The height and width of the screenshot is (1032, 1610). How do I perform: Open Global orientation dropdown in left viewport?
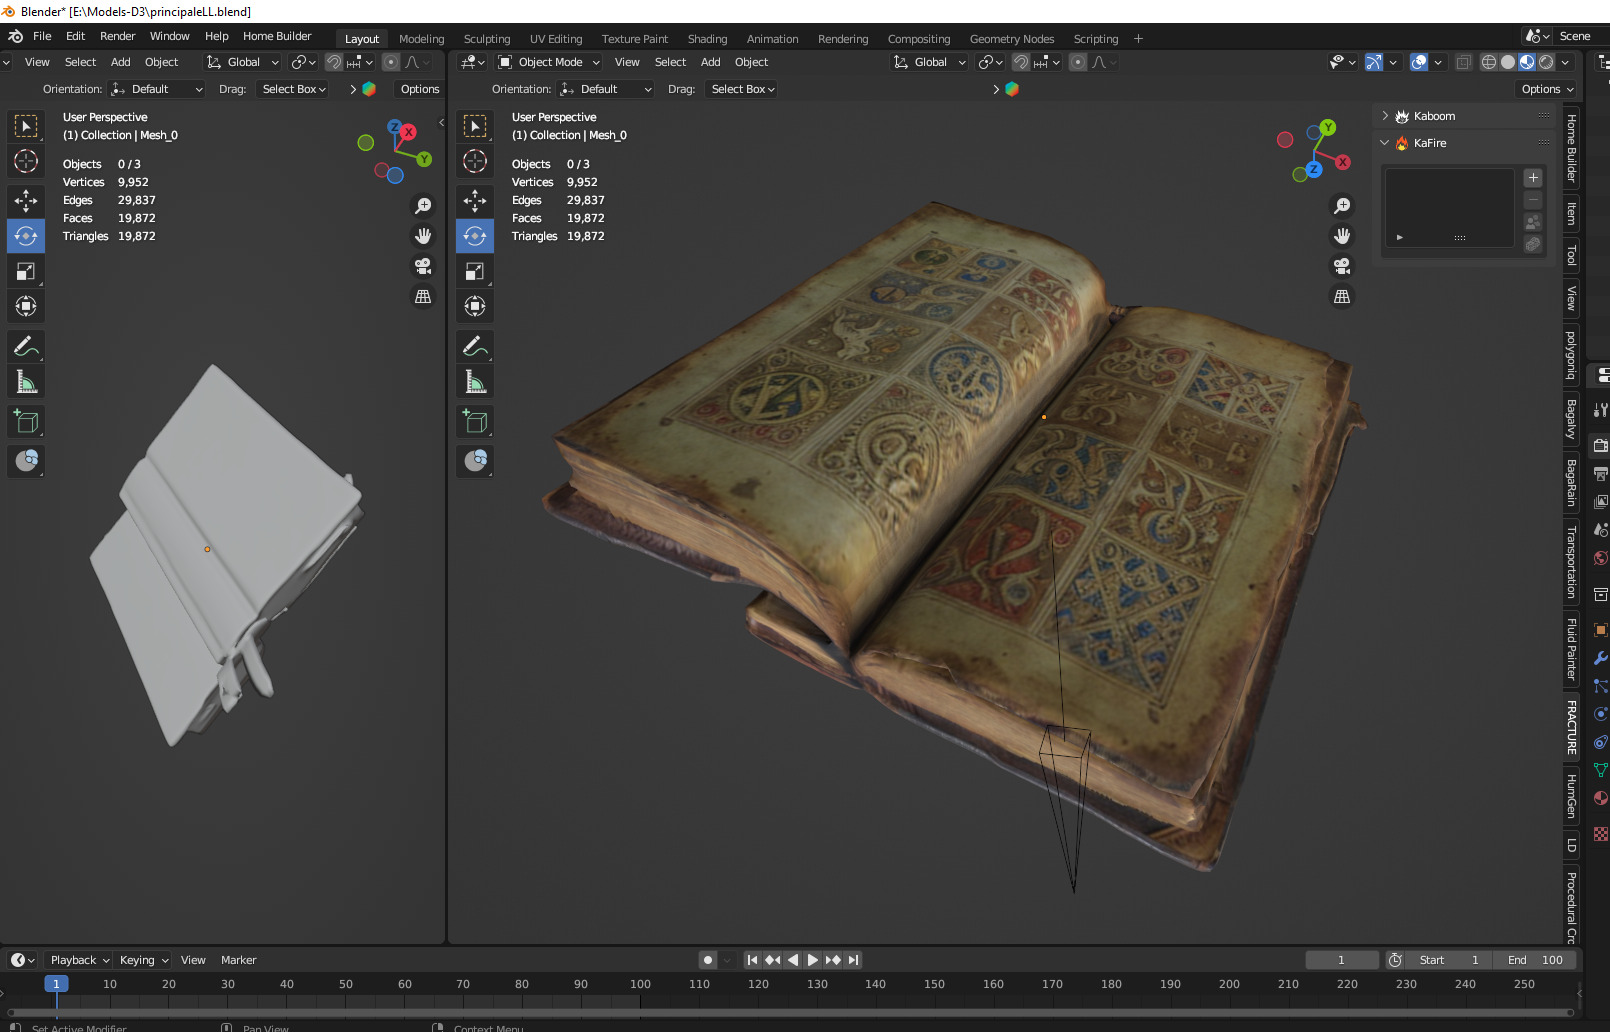tap(242, 62)
